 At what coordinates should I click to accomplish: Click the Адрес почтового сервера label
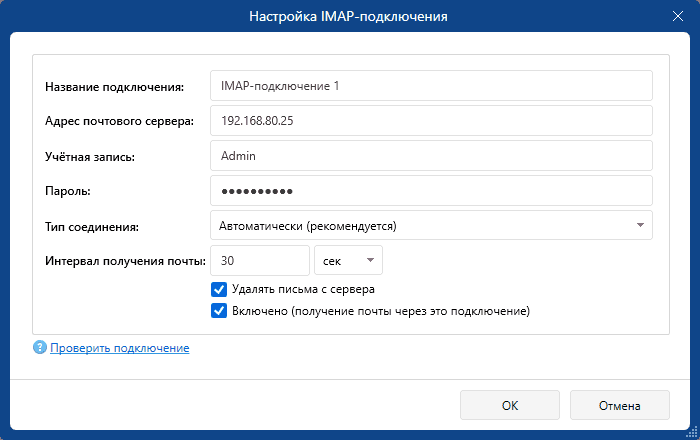tap(119, 122)
